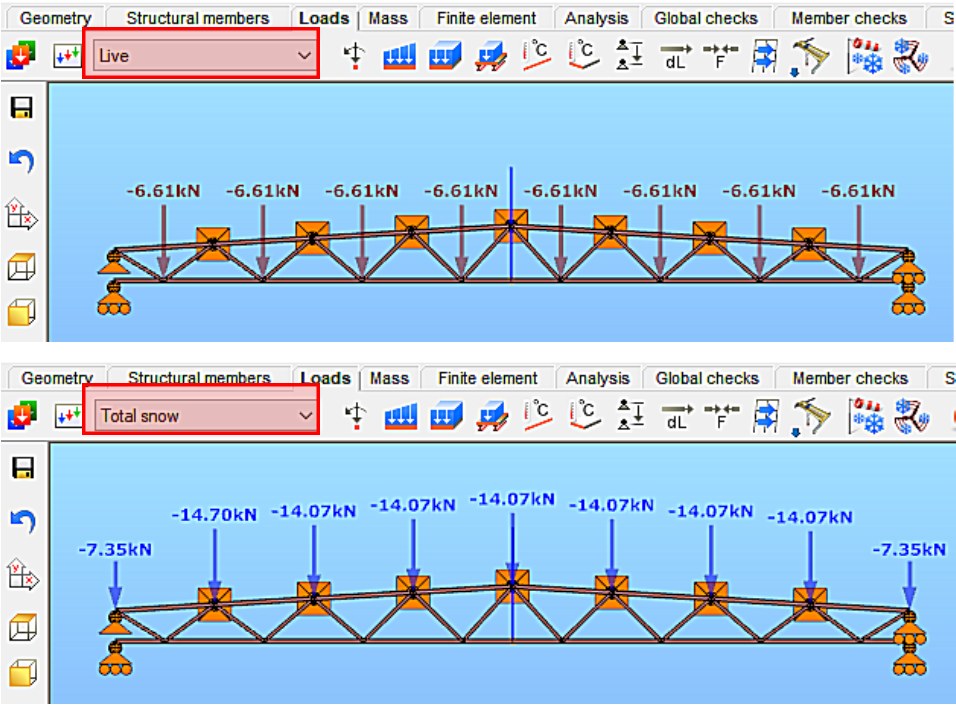Select support displacement tool in Total snow view

click(x=631, y=414)
